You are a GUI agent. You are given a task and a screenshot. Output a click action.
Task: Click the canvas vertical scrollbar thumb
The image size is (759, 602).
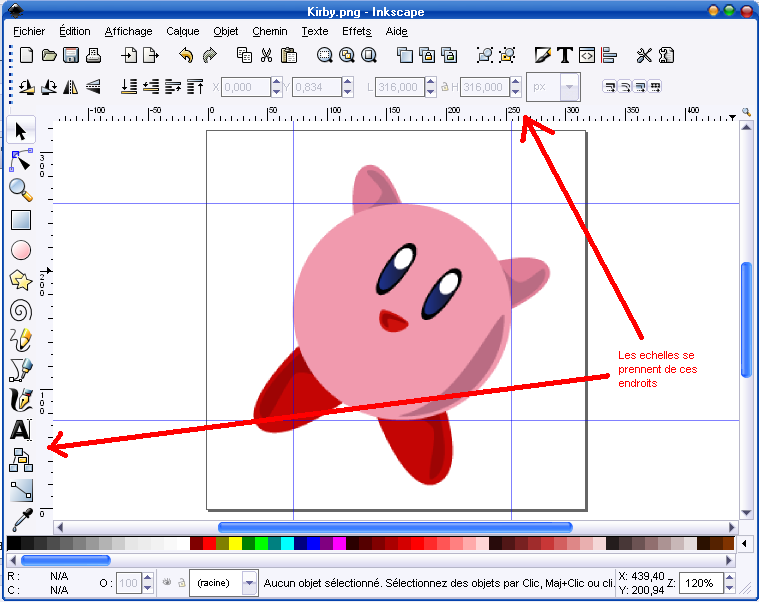(746, 319)
